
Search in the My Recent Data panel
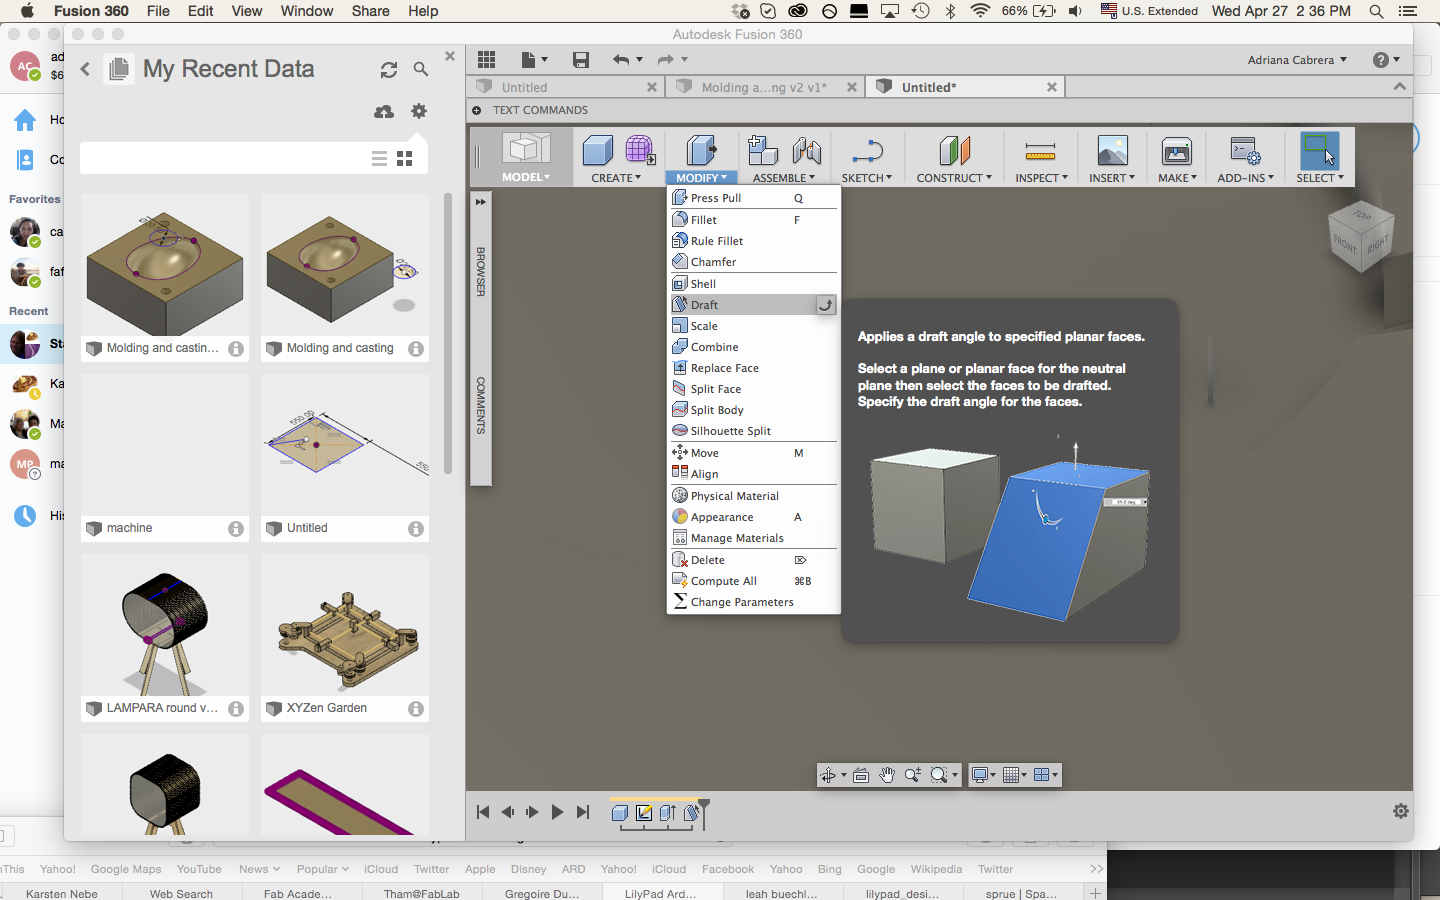point(421,69)
